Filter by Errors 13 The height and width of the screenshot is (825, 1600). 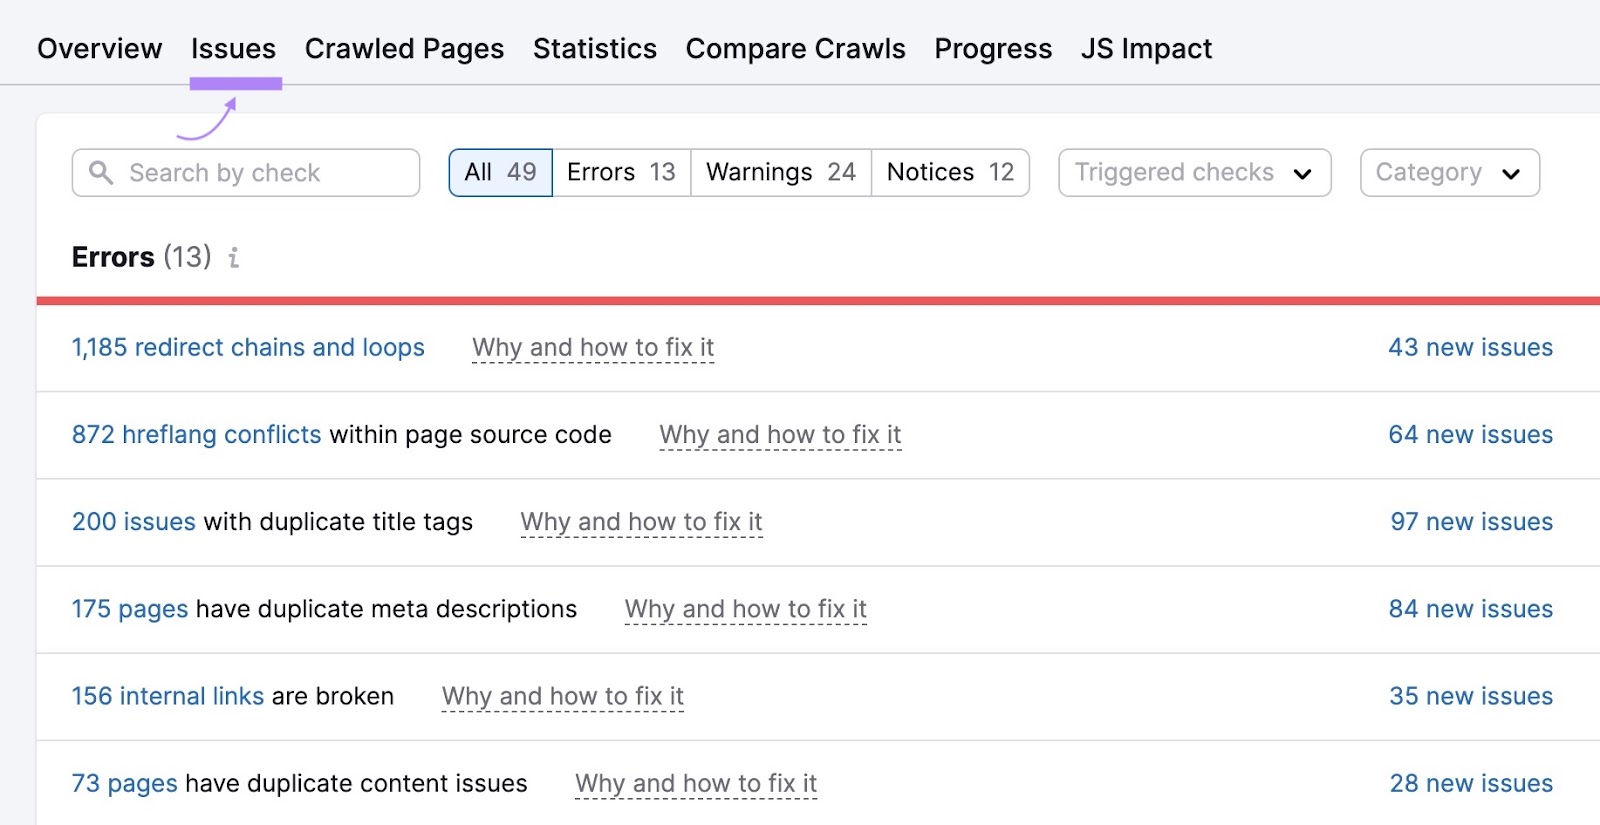click(621, 173)
